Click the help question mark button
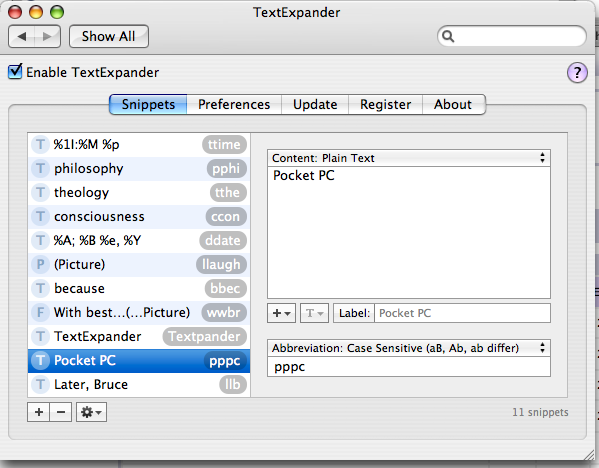Screen dimensions: 599x468 coord(577,73)
